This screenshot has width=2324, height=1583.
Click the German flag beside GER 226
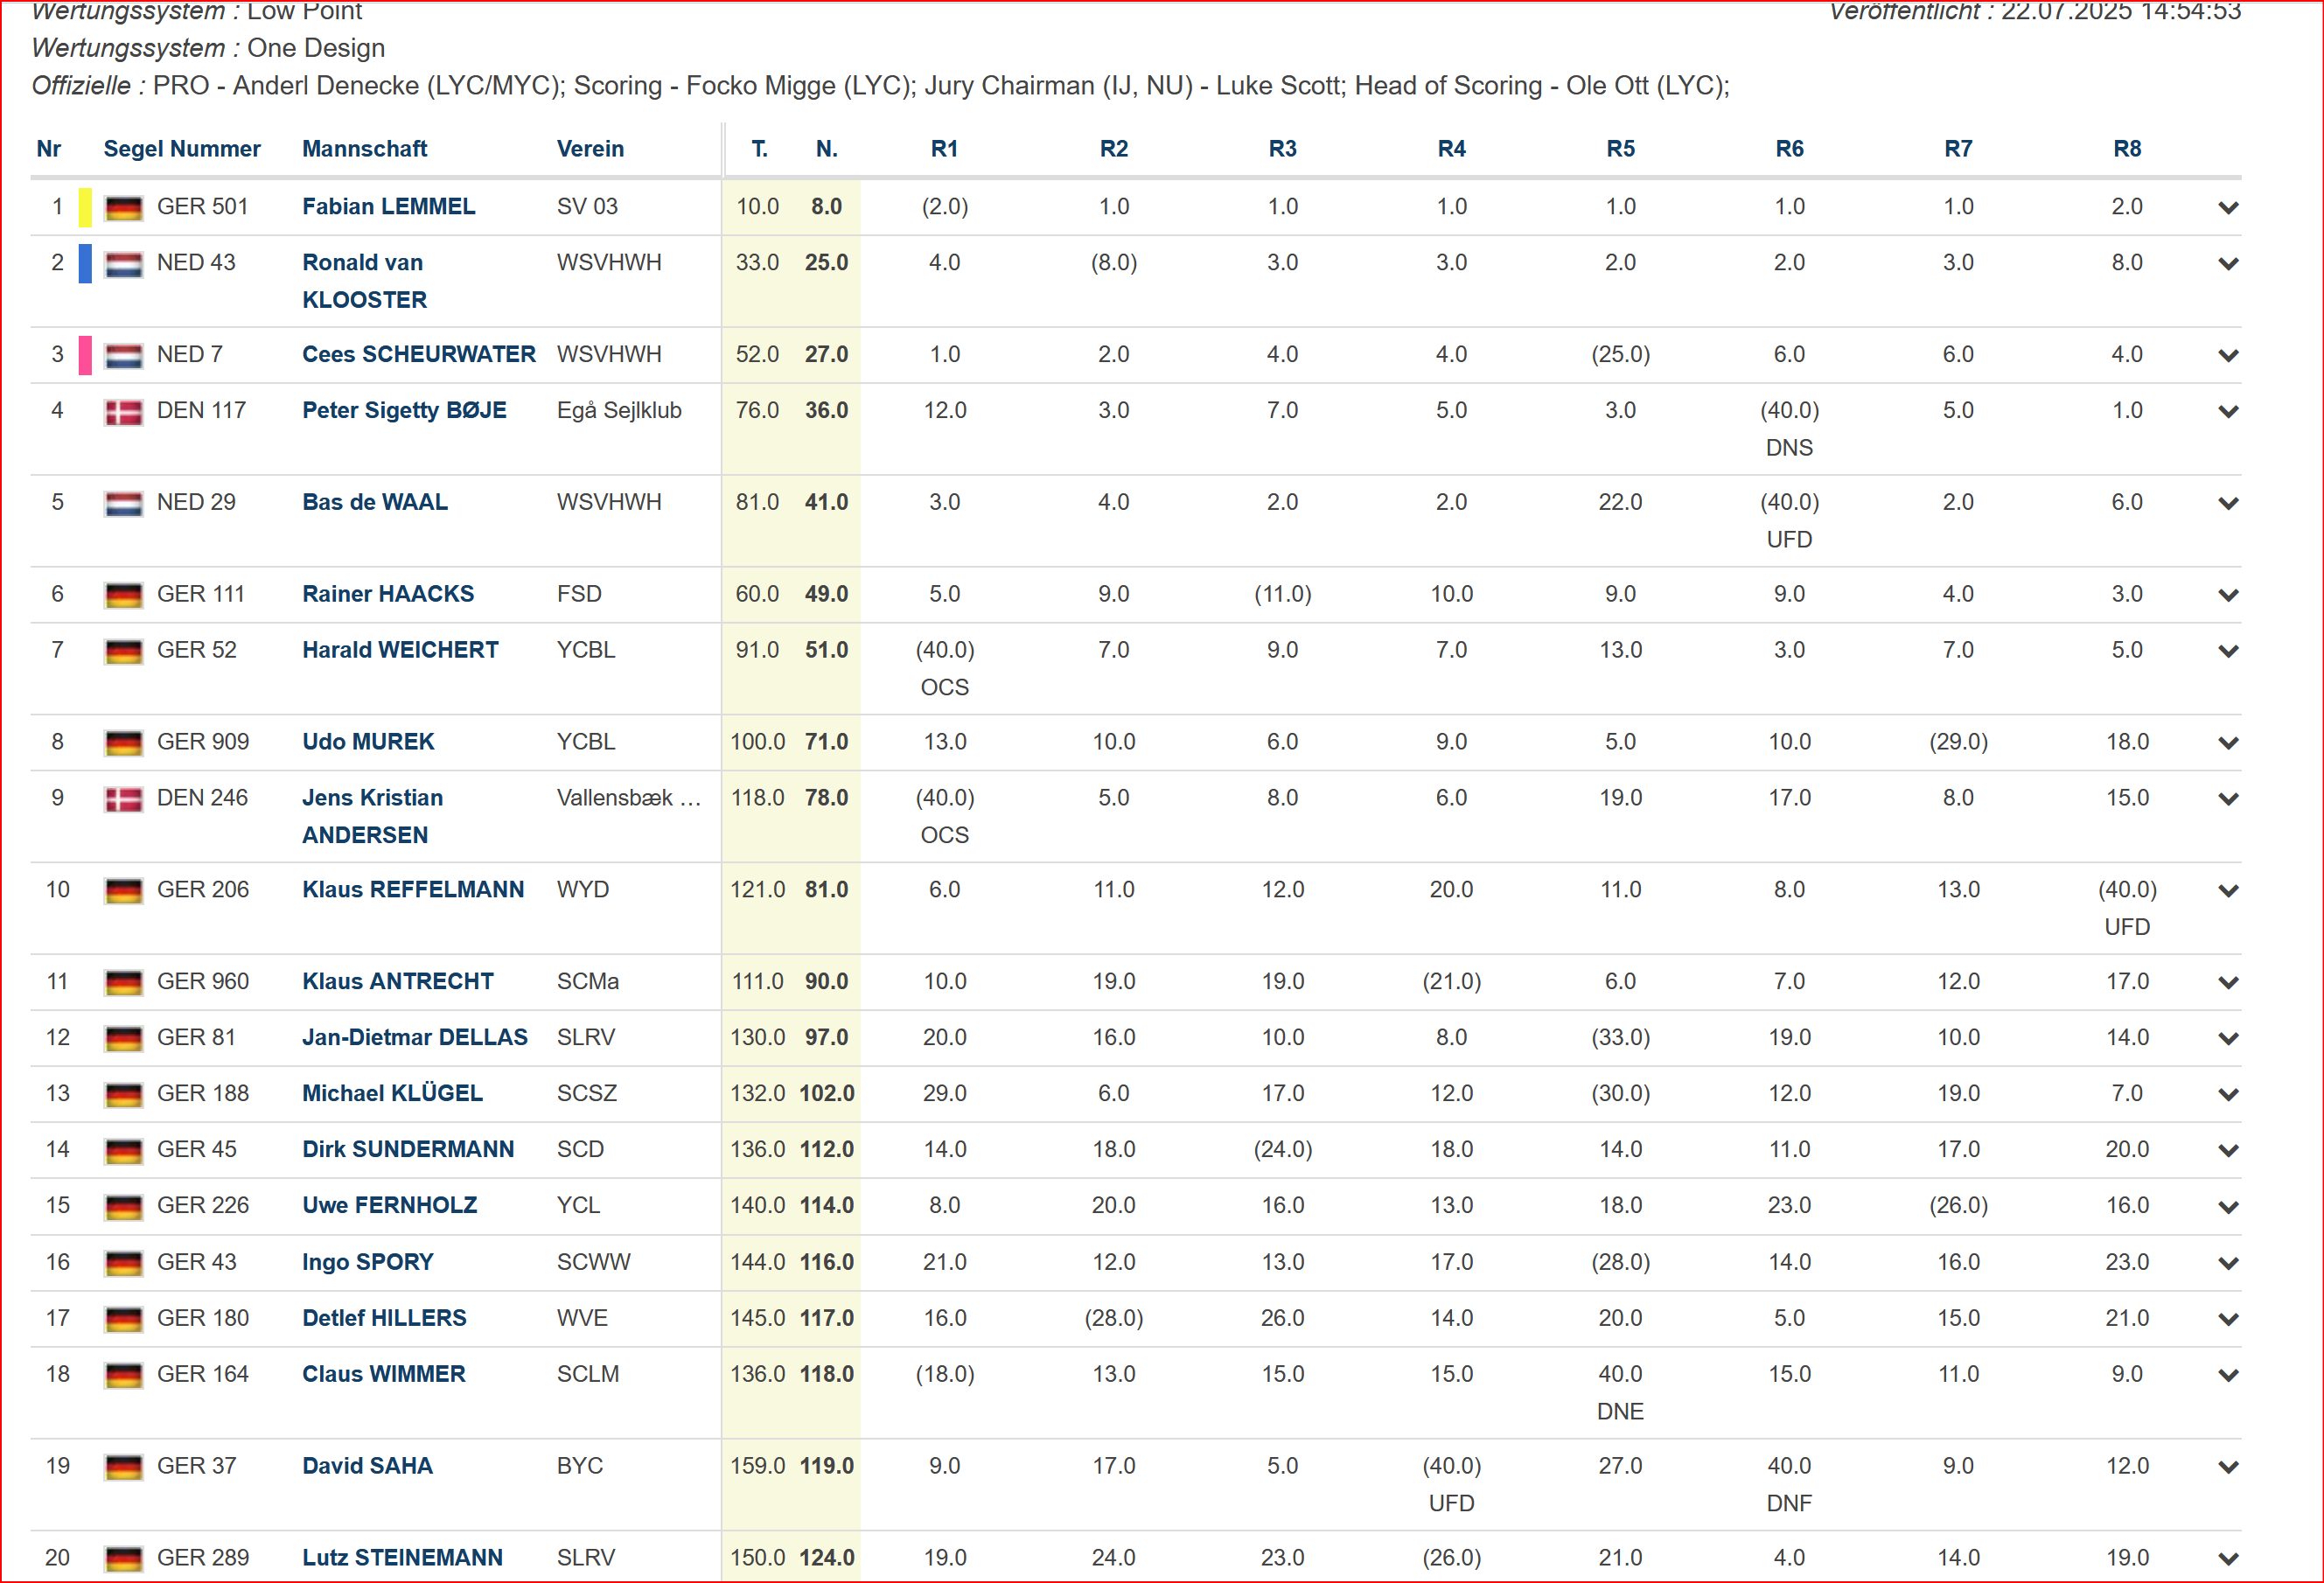(x=123, y=1208)
